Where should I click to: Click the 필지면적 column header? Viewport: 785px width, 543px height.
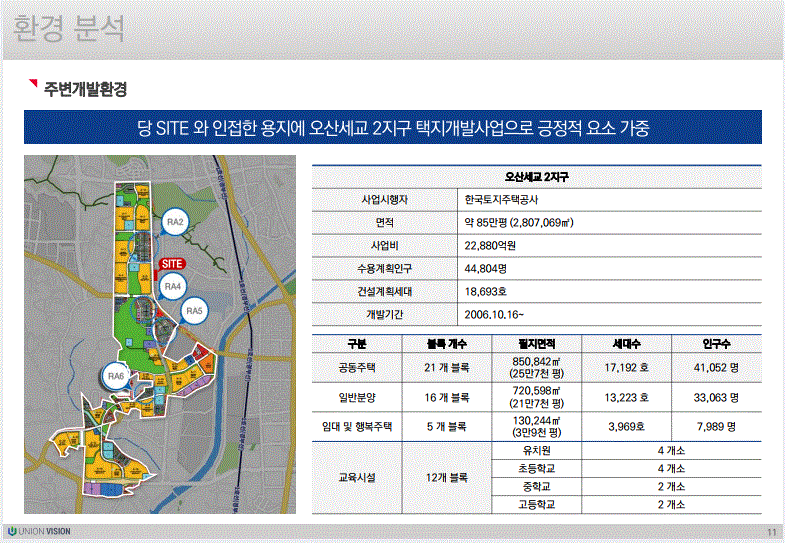[537, 344]
